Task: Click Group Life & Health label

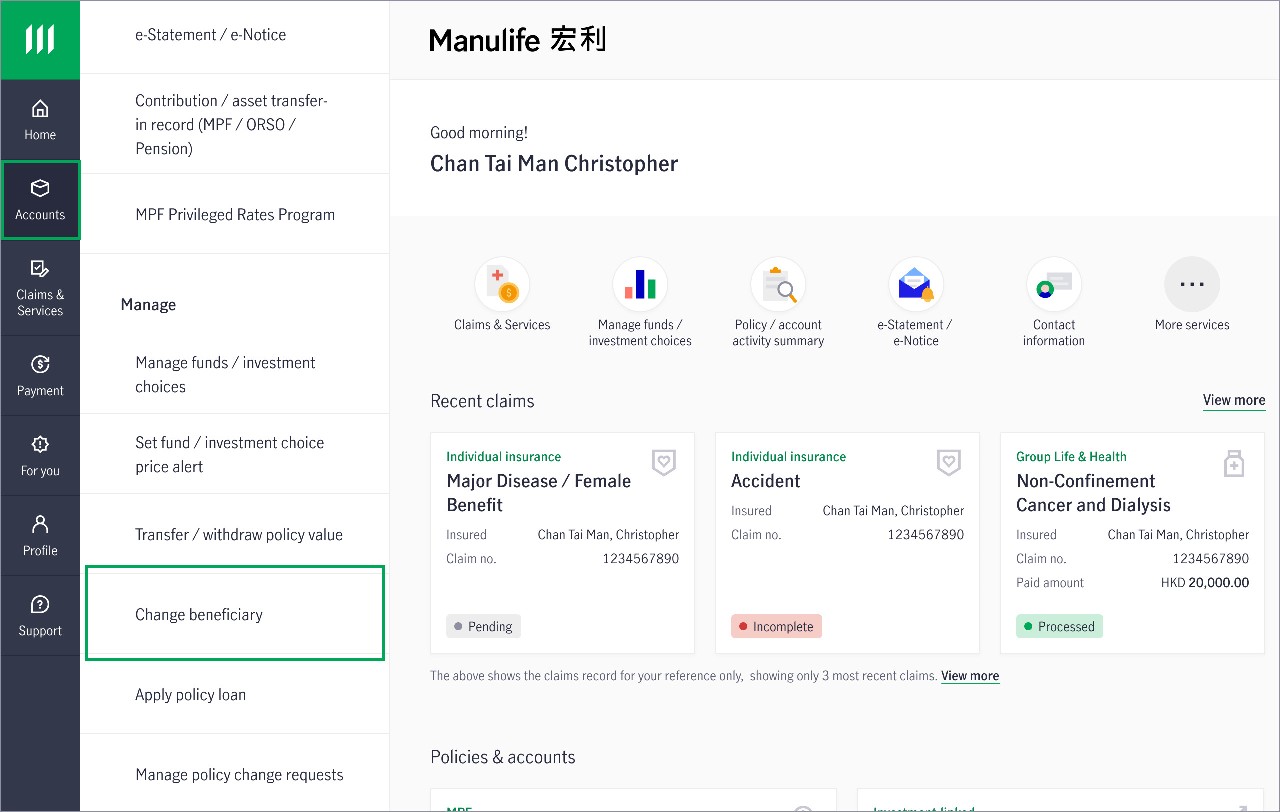Action: click(1071, 456)
